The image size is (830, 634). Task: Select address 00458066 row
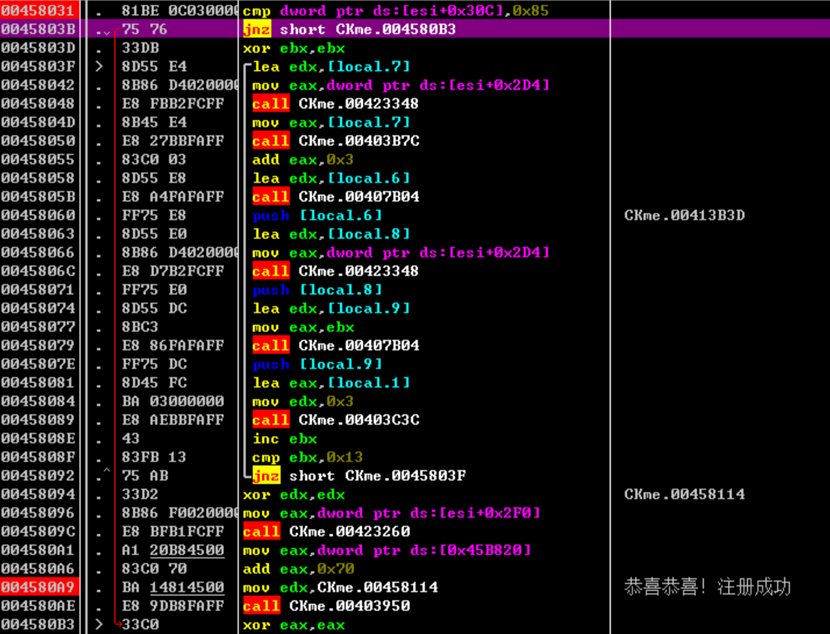pos(38,252)
